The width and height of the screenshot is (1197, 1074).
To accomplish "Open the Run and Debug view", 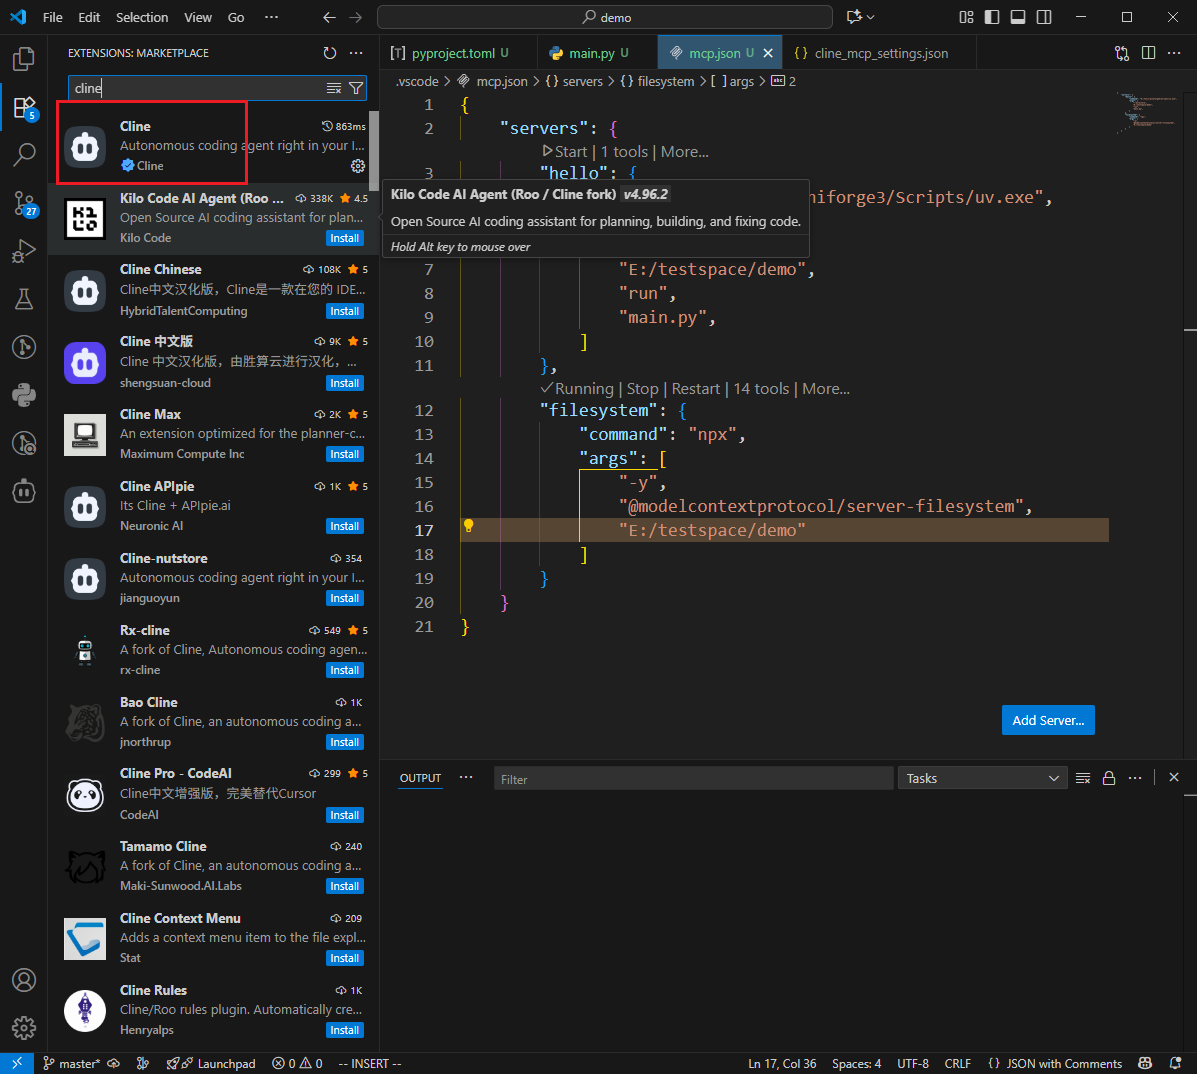I will point(24,251).
